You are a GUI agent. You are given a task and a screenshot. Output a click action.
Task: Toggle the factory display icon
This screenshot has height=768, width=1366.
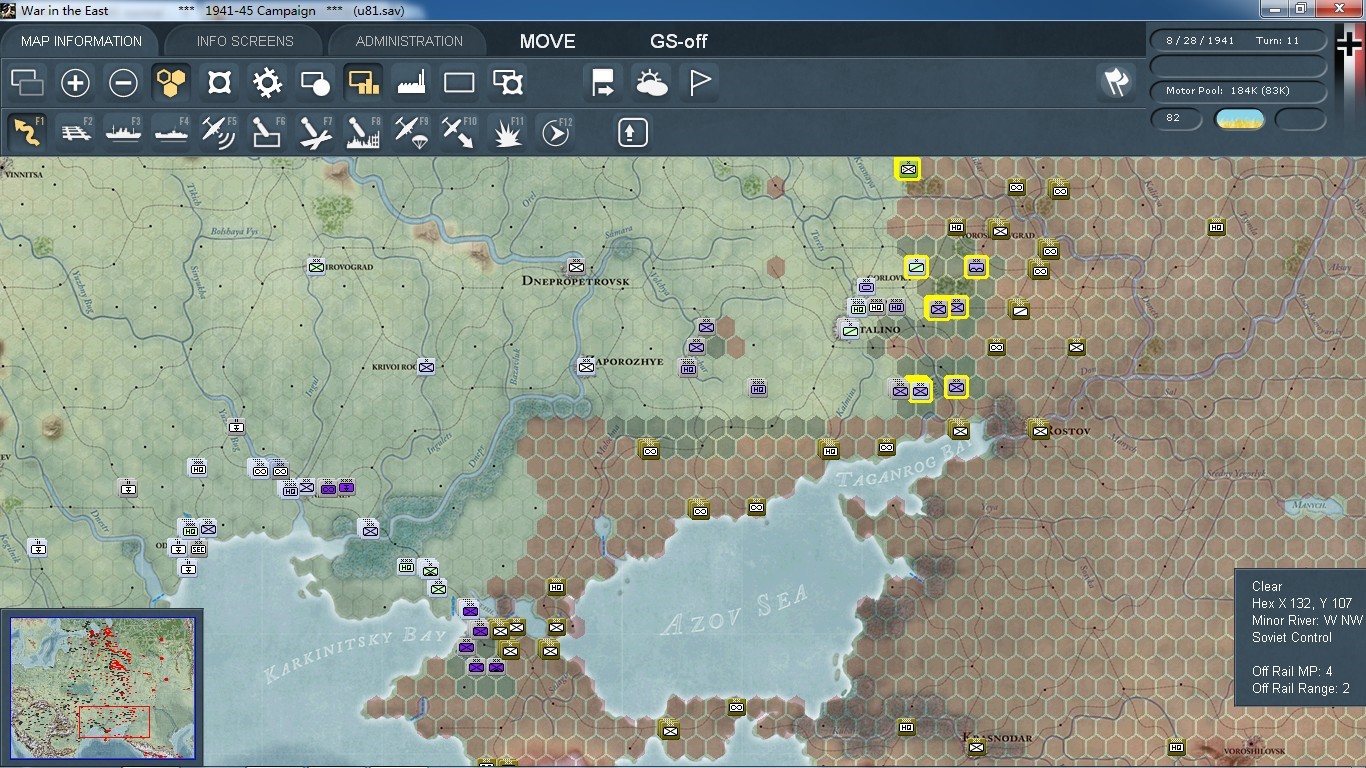click(411, 83)
